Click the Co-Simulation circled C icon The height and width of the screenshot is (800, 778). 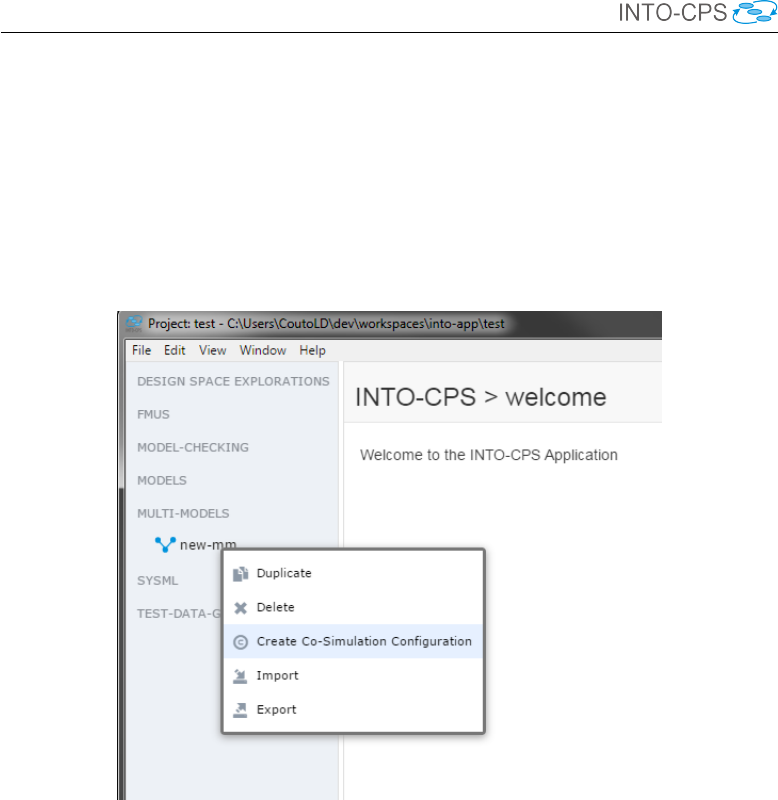[x=240, y=642]
